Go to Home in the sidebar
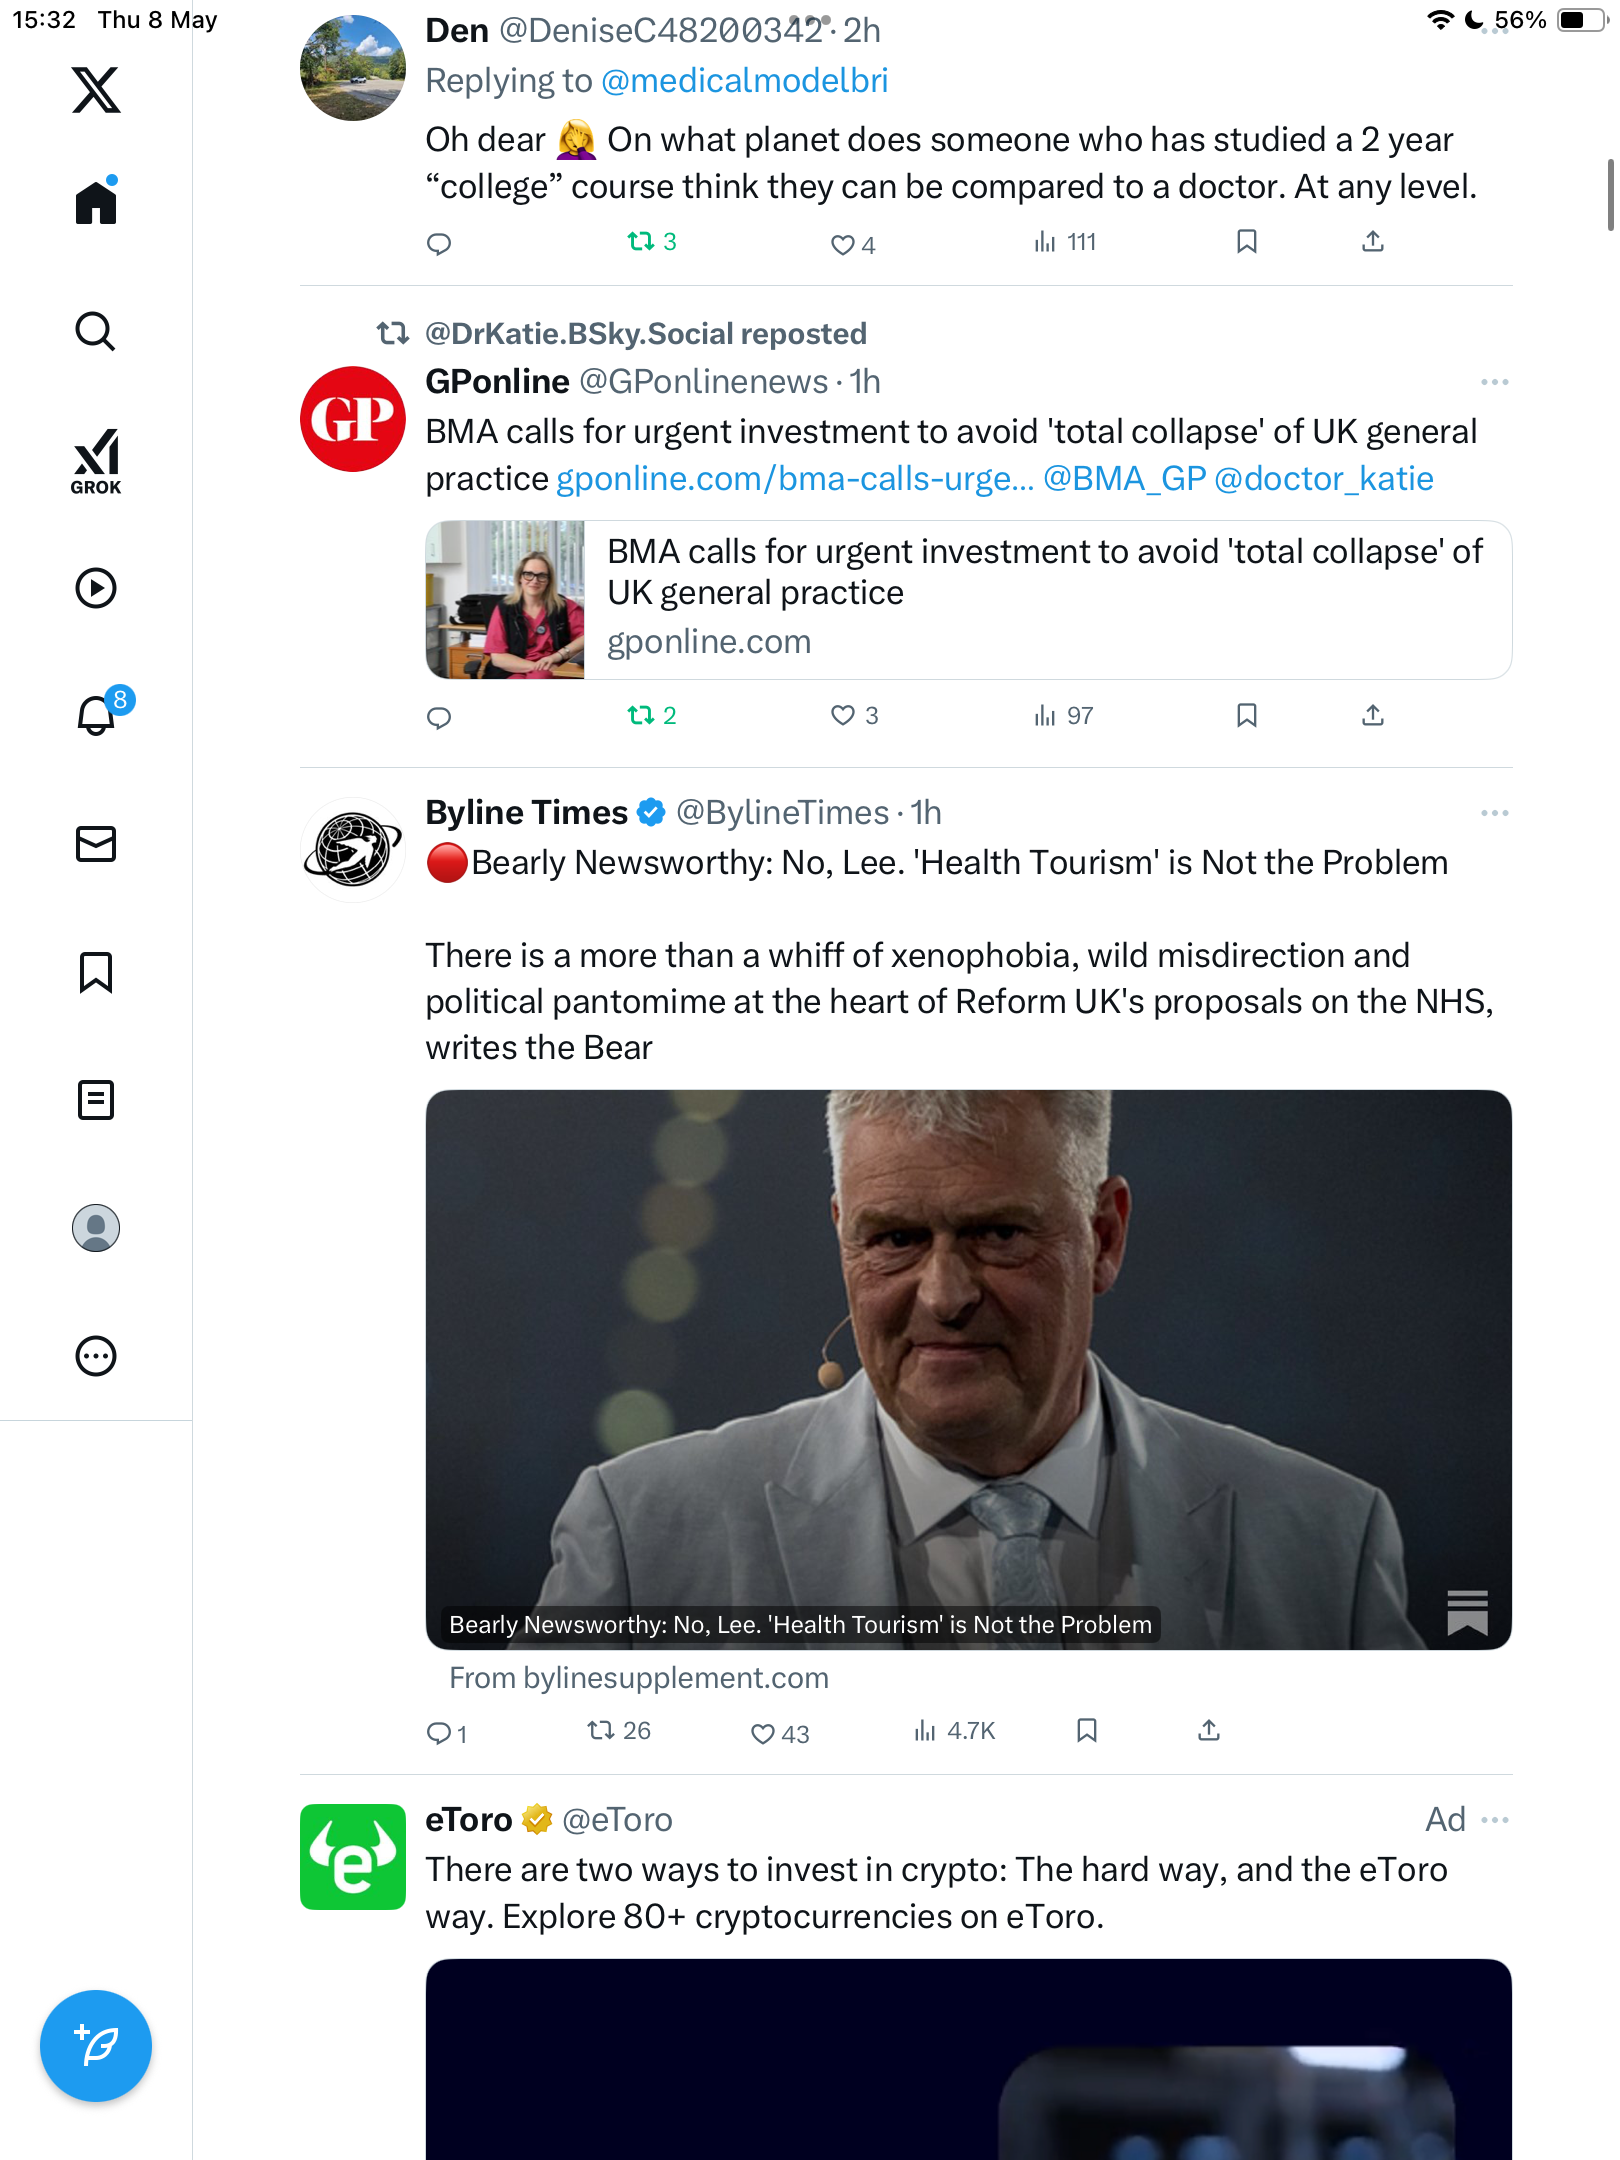The height and width of the screenshot is (2160, 1620). [96, 201]
